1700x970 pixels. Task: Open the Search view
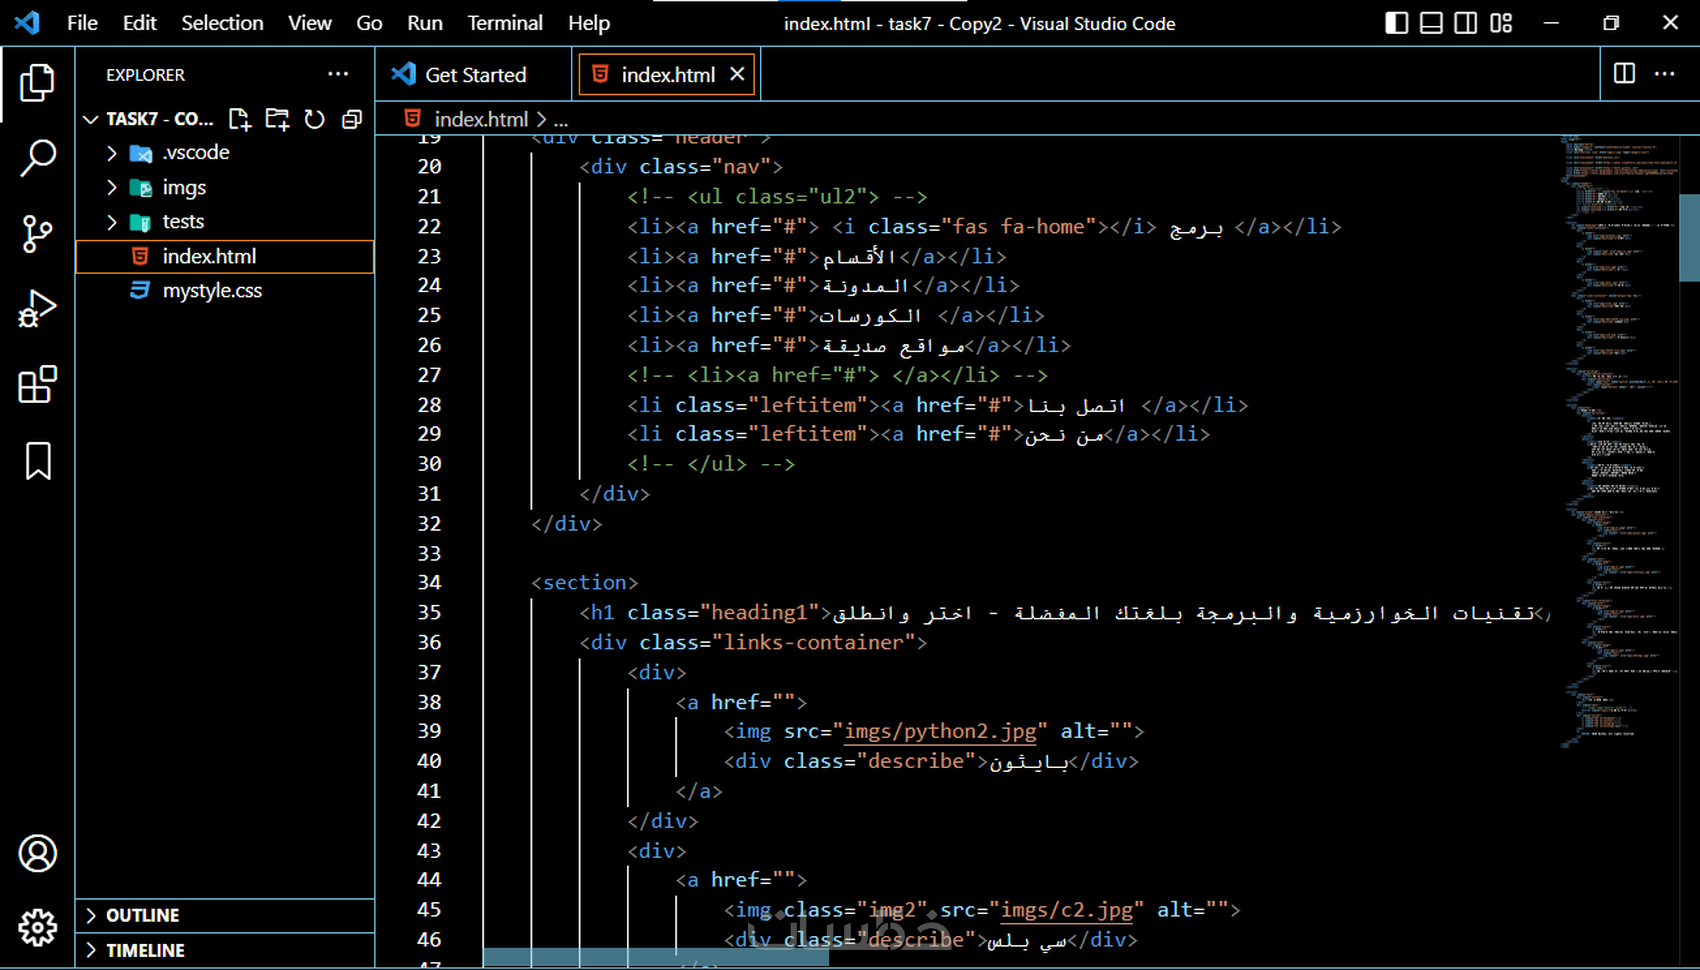[37, 158]
